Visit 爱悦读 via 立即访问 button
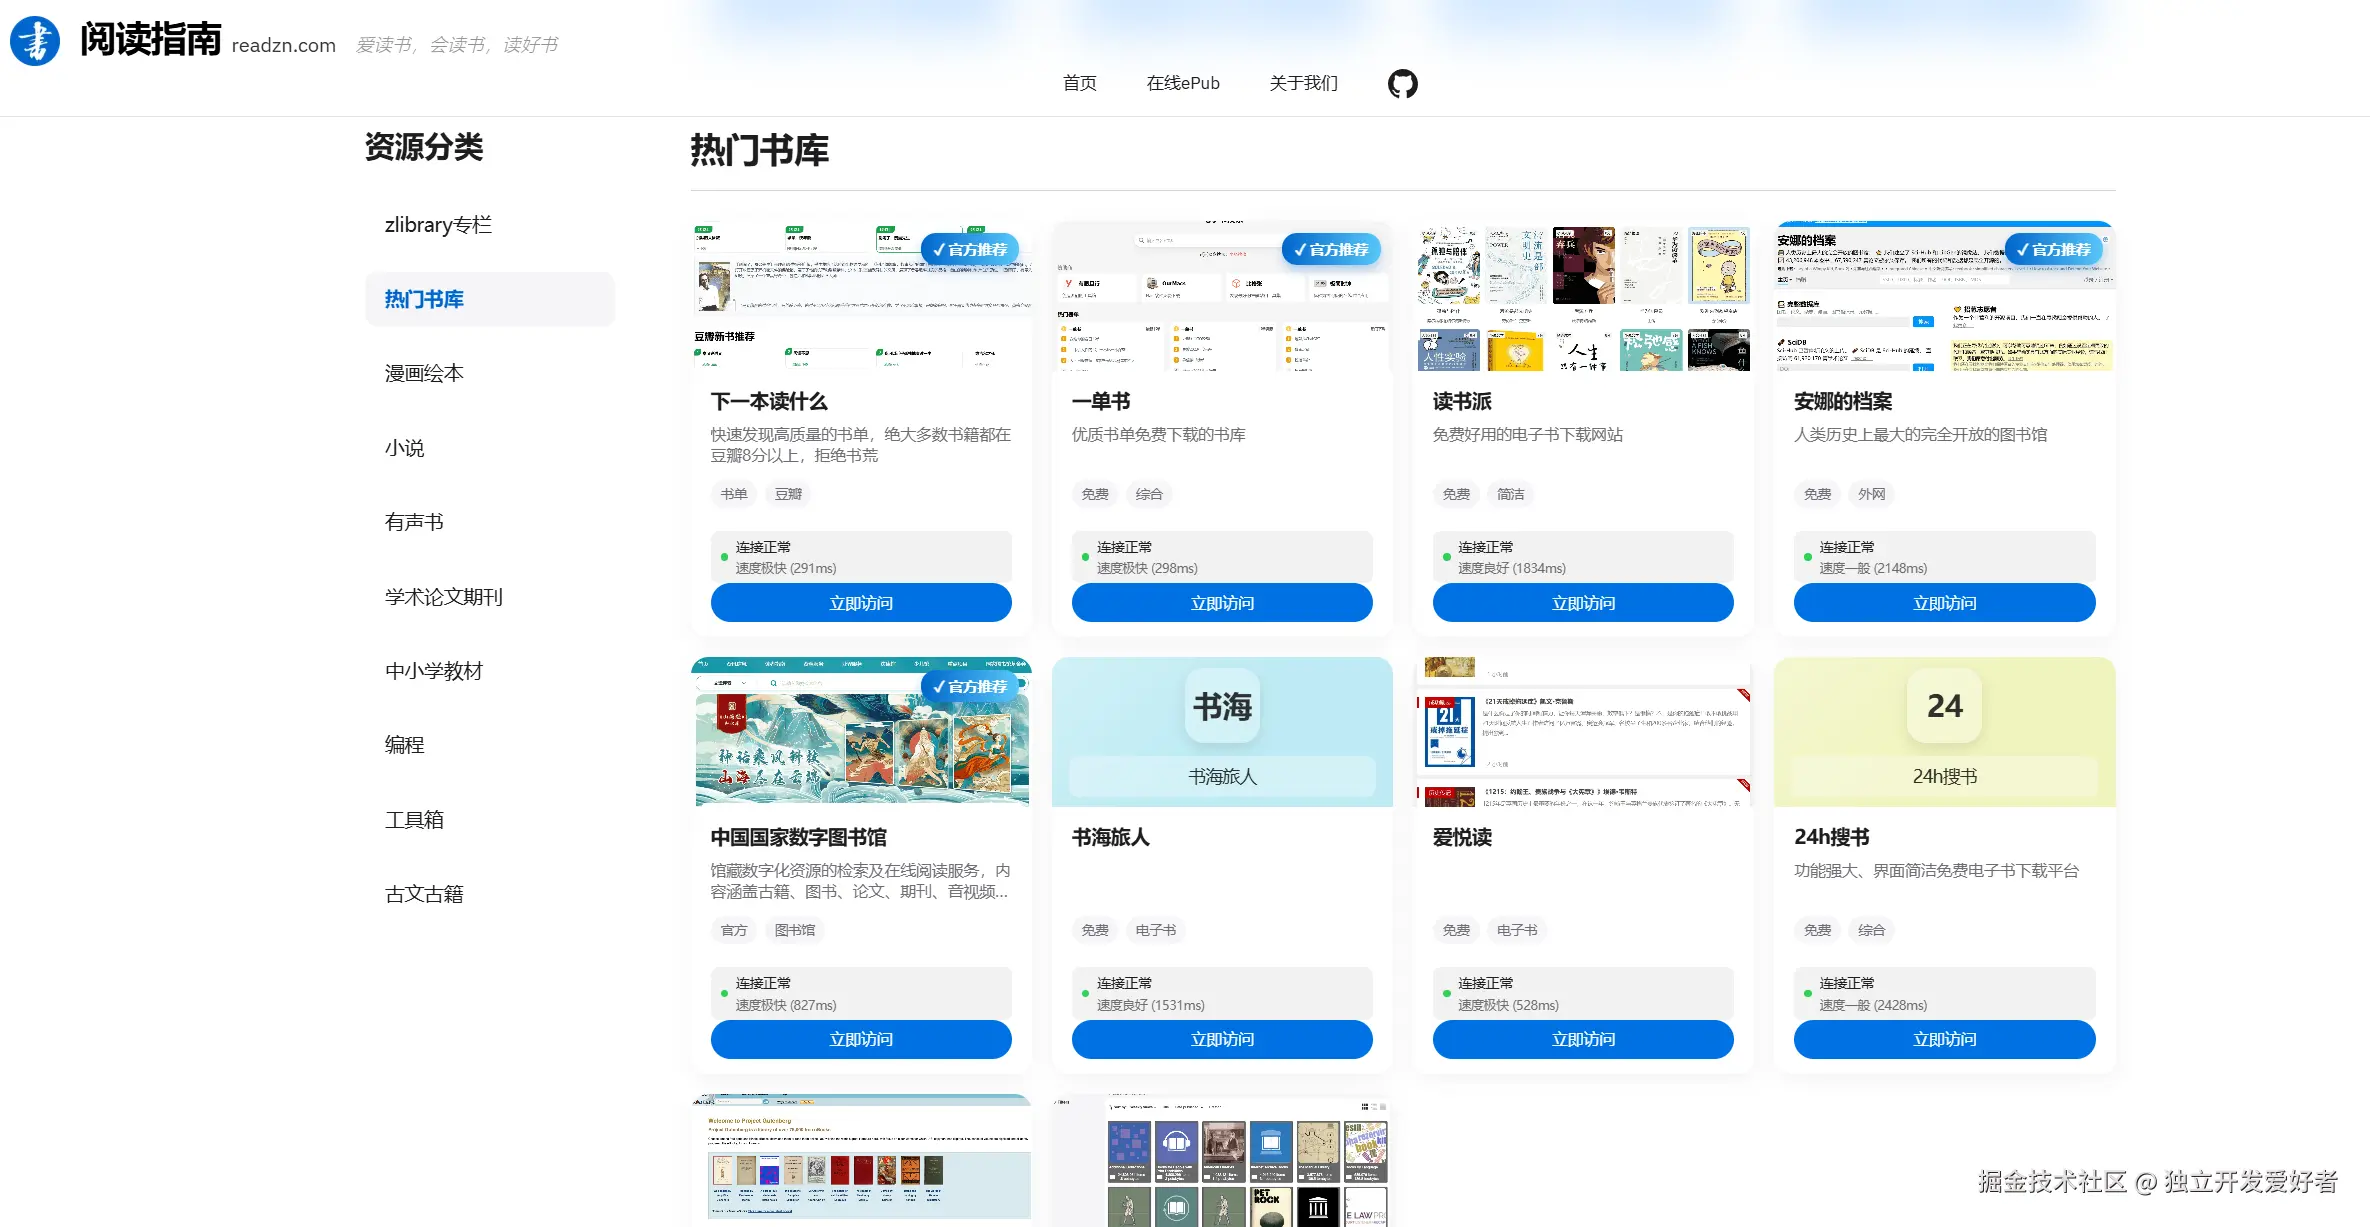The image size is (2370, 1227). [x=1582, y=1039]
